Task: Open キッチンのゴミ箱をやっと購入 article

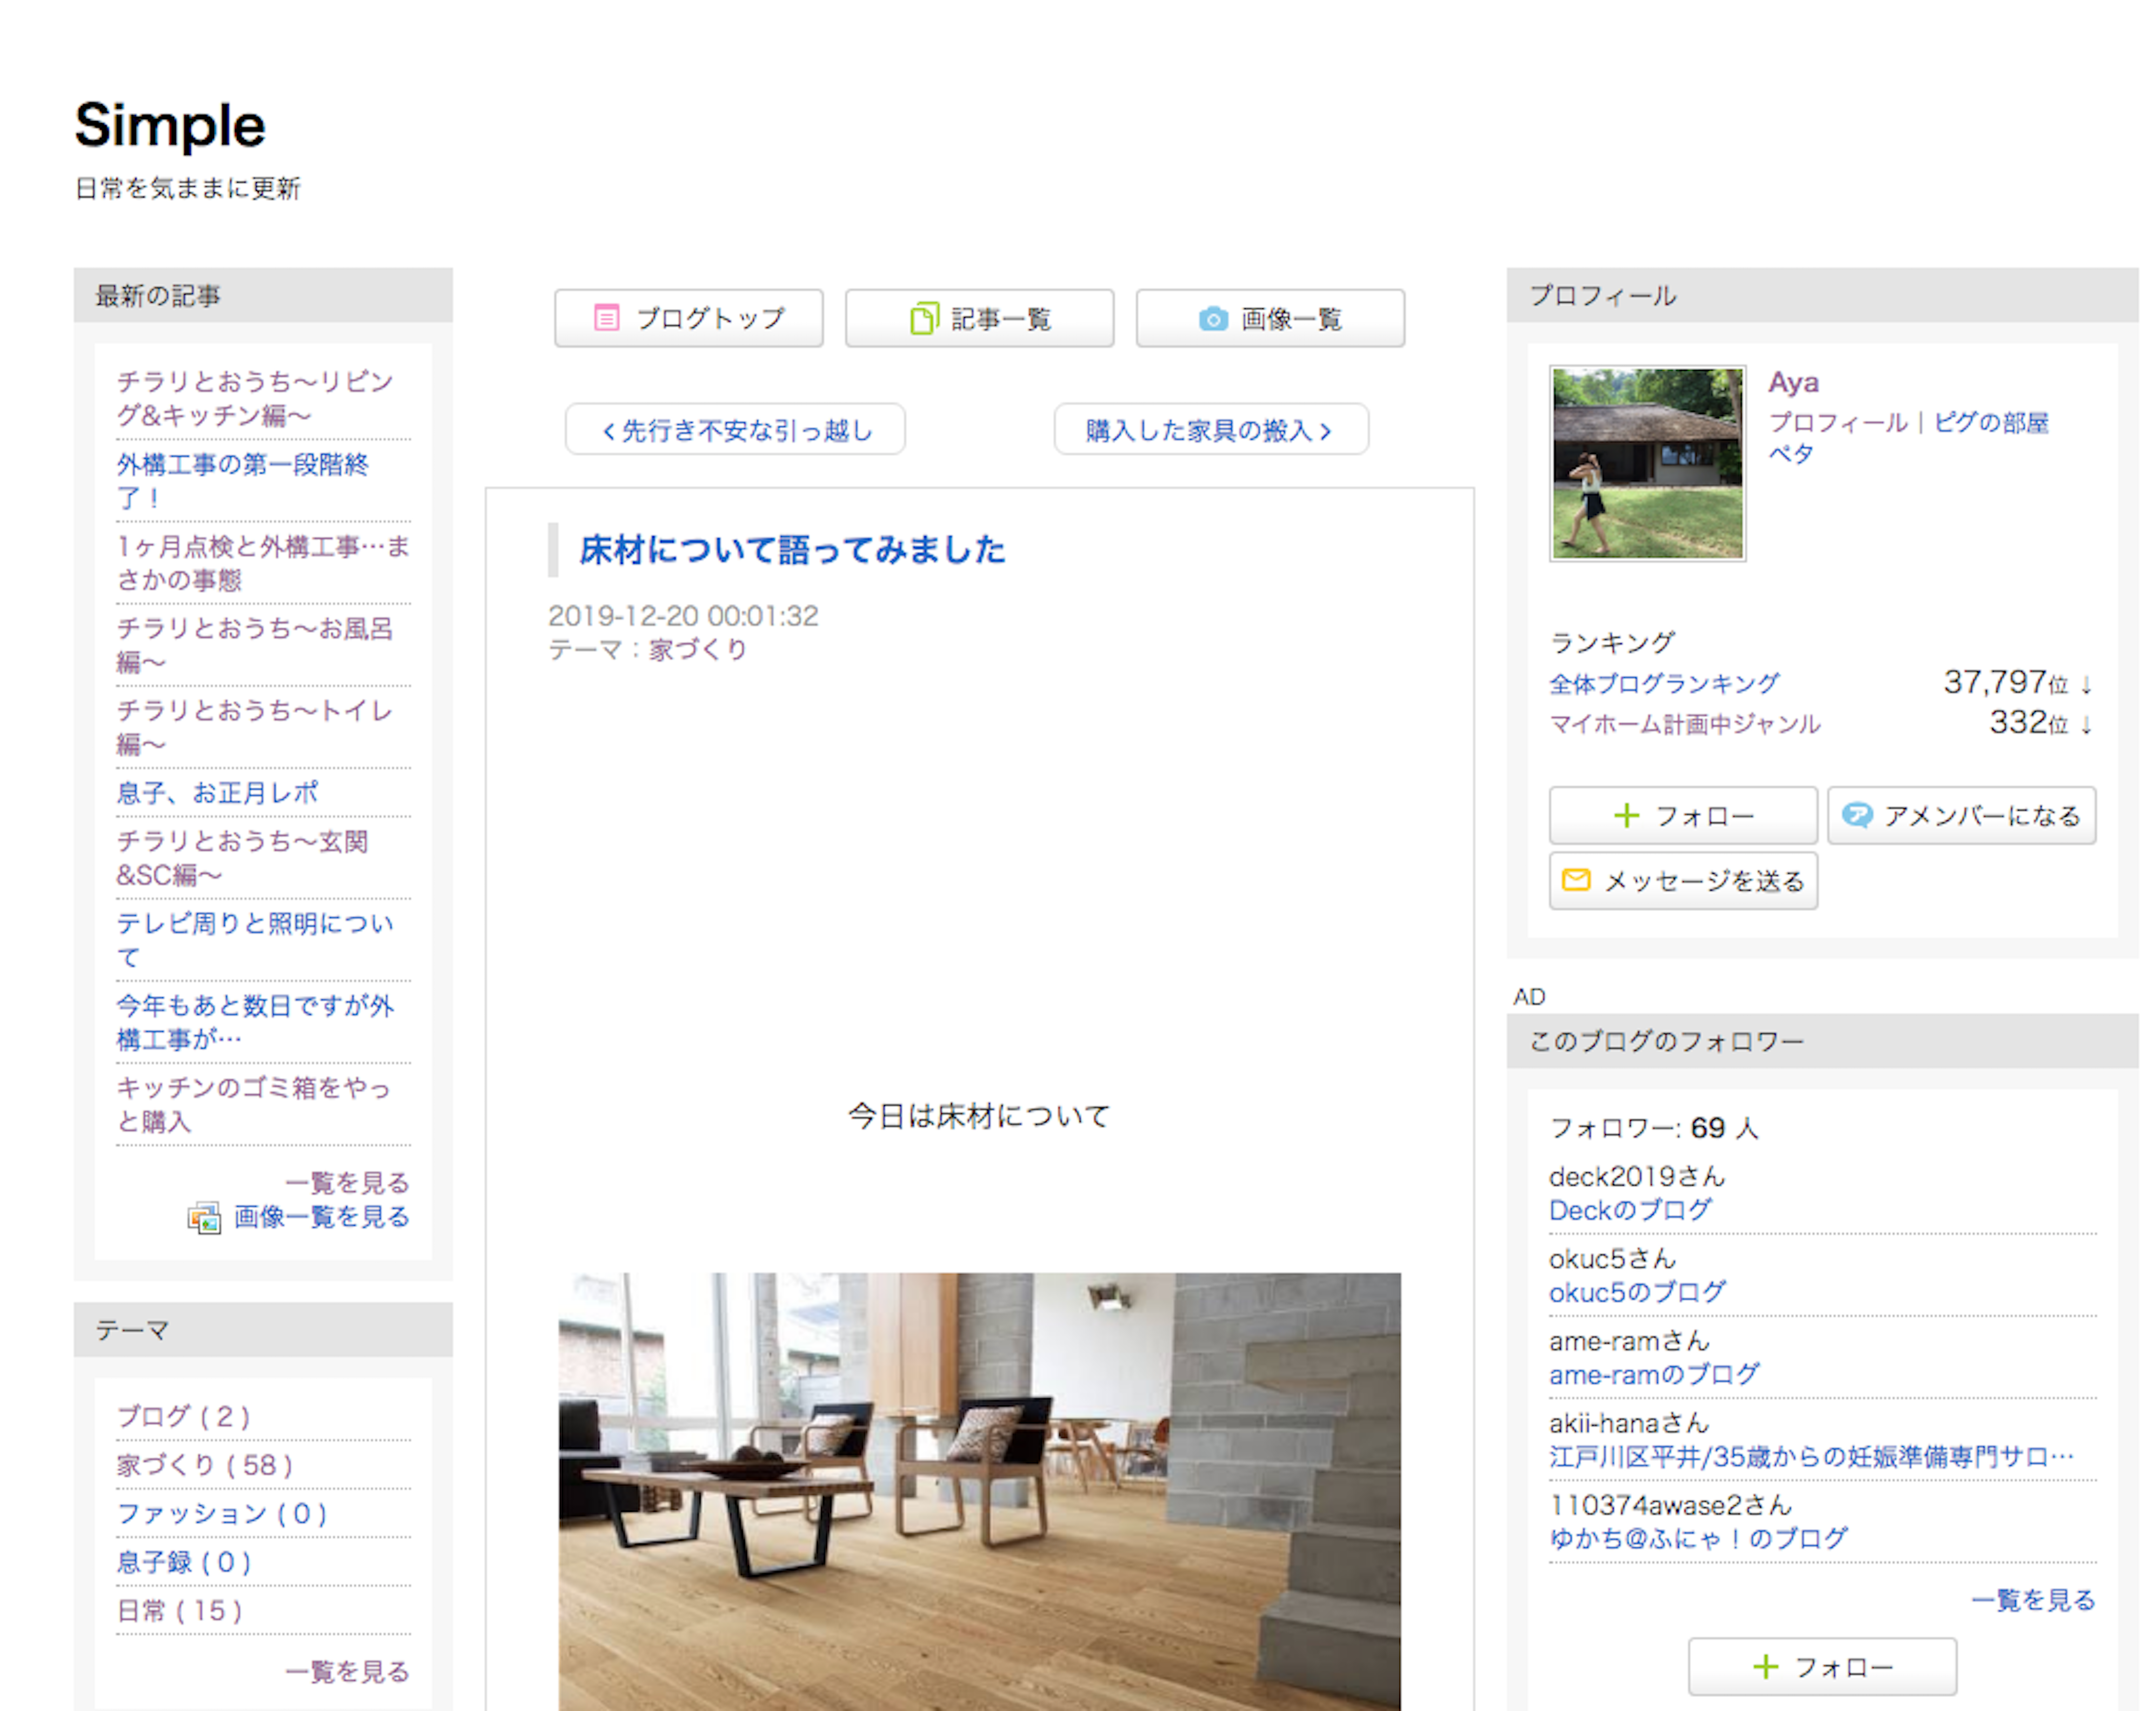Action: pyautogui.click(x=254, y=1104)
